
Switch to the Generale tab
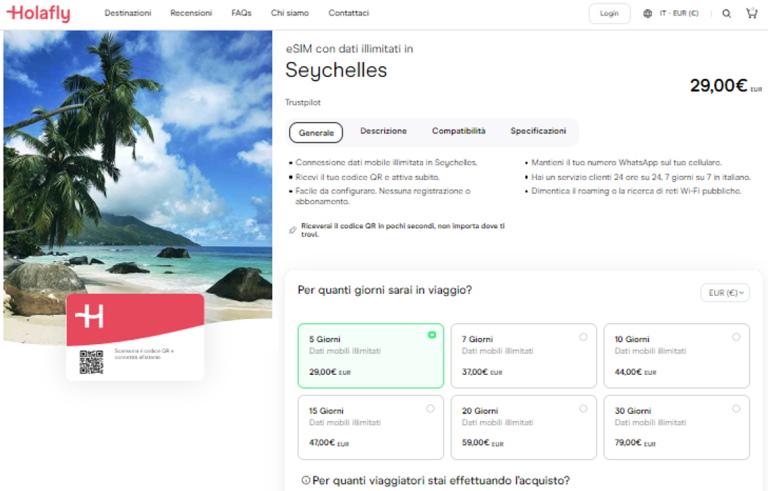(316, 132)
